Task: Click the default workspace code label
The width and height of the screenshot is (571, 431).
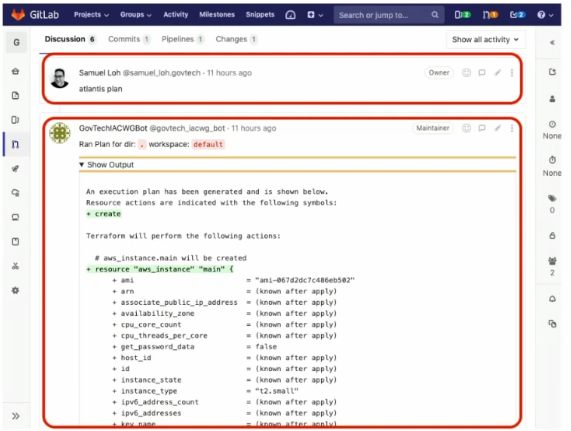Action: 208,145
